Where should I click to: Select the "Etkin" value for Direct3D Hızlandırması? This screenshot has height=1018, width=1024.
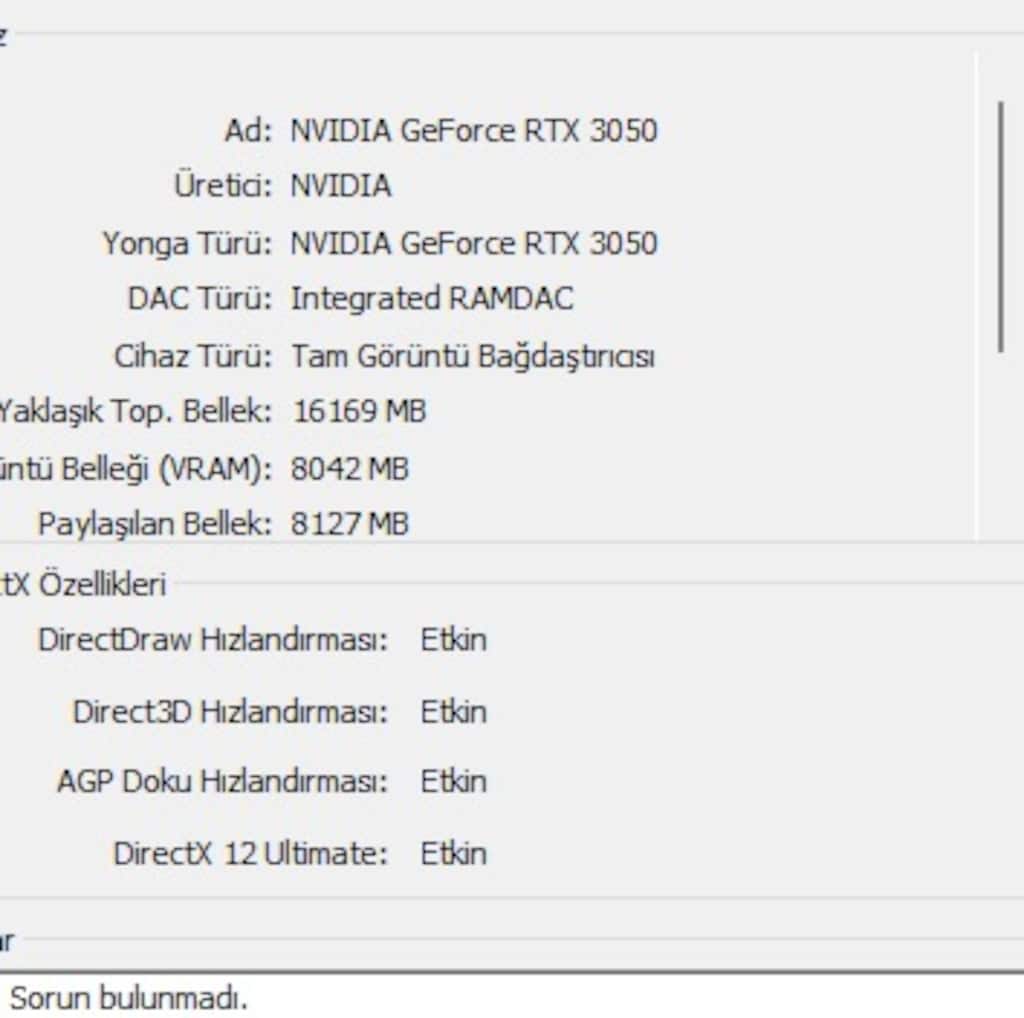(453, 712)
